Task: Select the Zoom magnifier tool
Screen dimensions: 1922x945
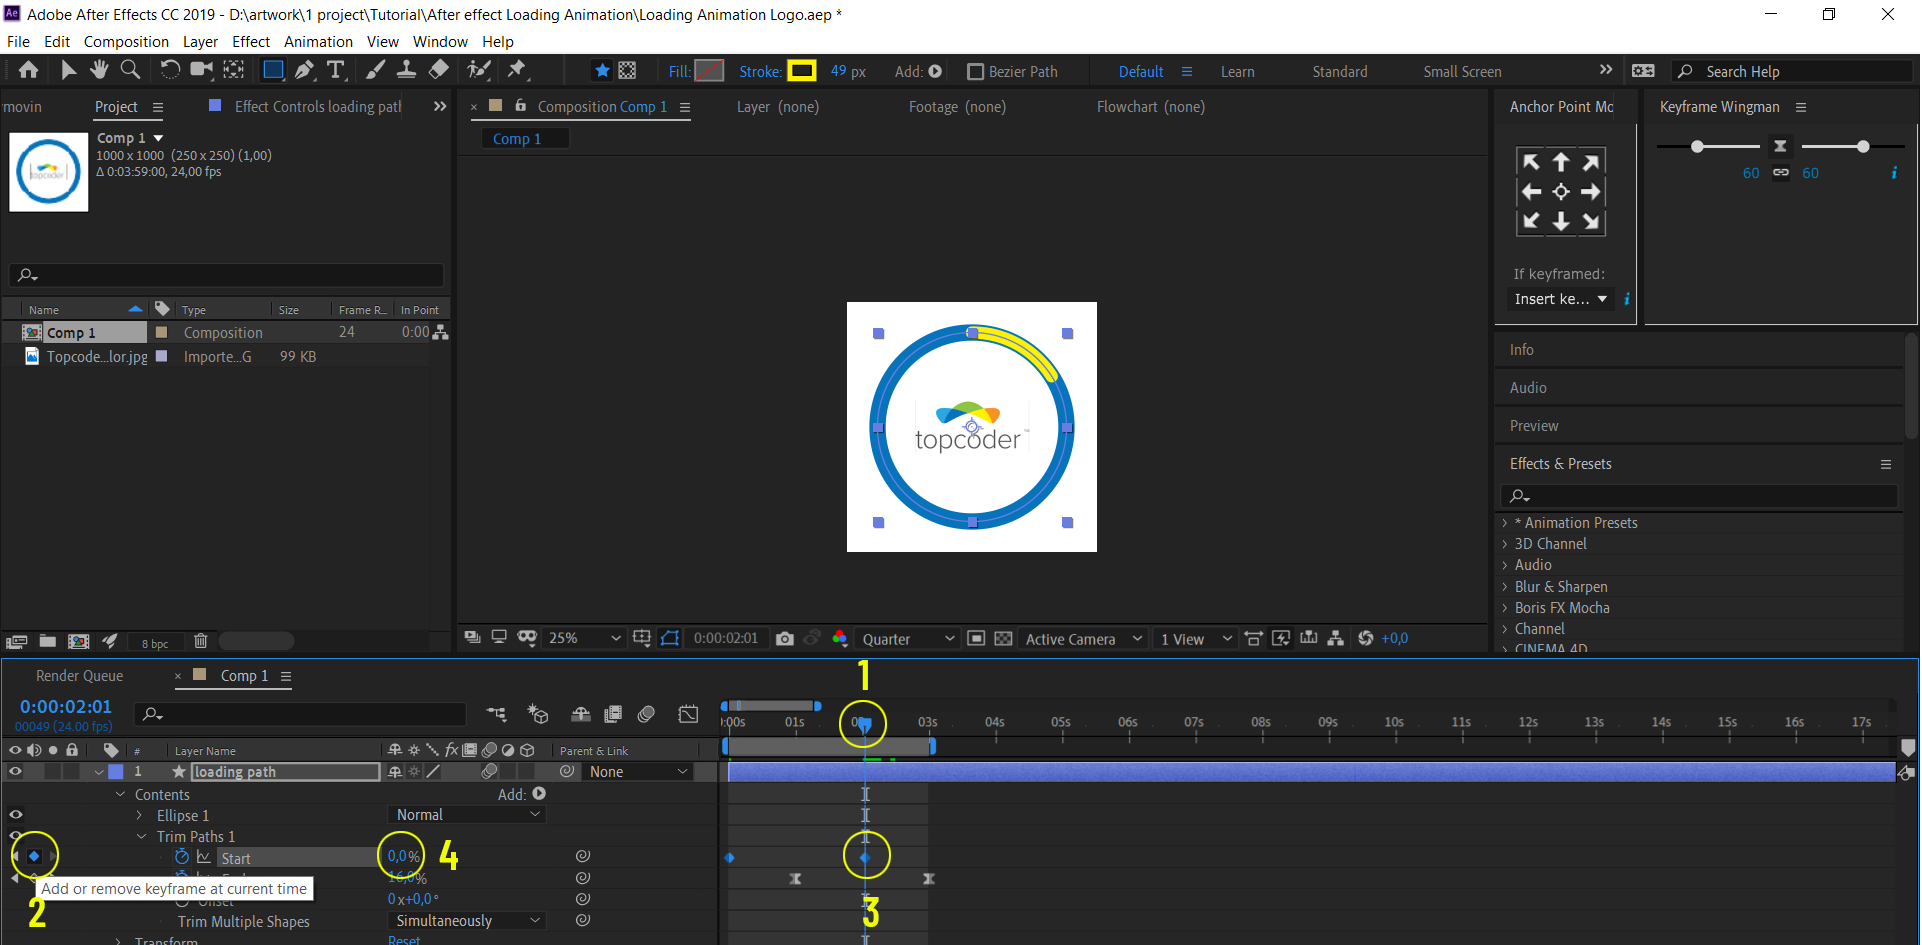Action: click(x=130, y=70)
